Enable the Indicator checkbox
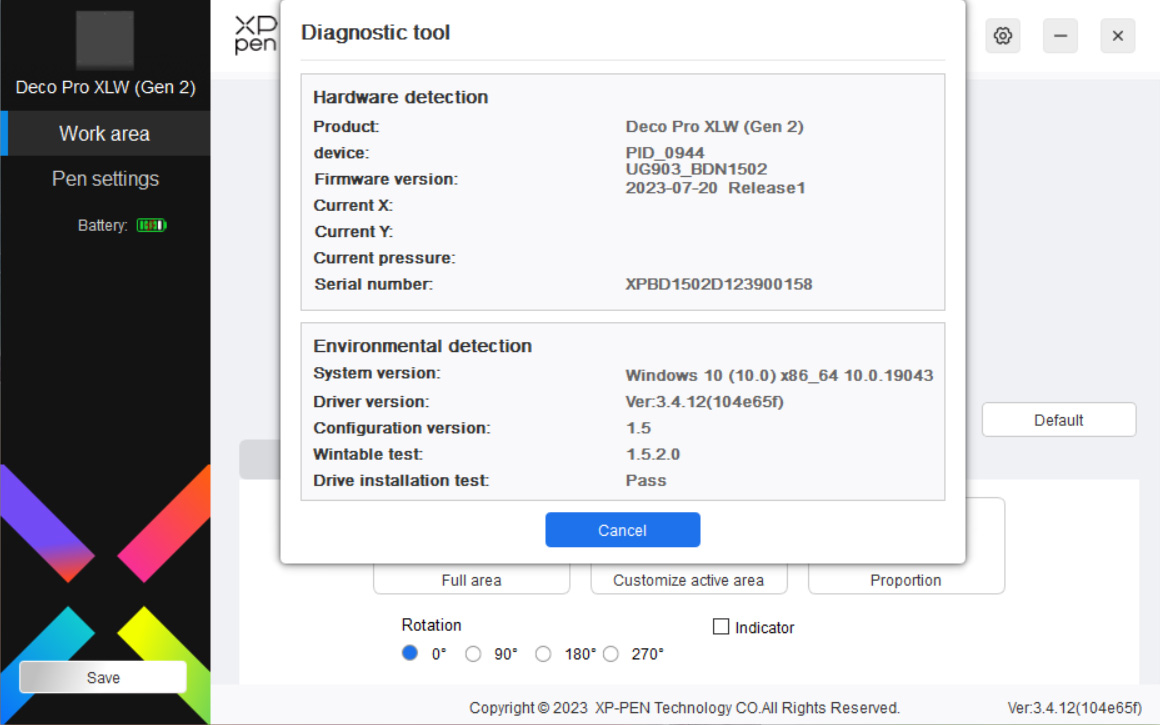Screen dimensions: 1160x725 tap(721, 627)
